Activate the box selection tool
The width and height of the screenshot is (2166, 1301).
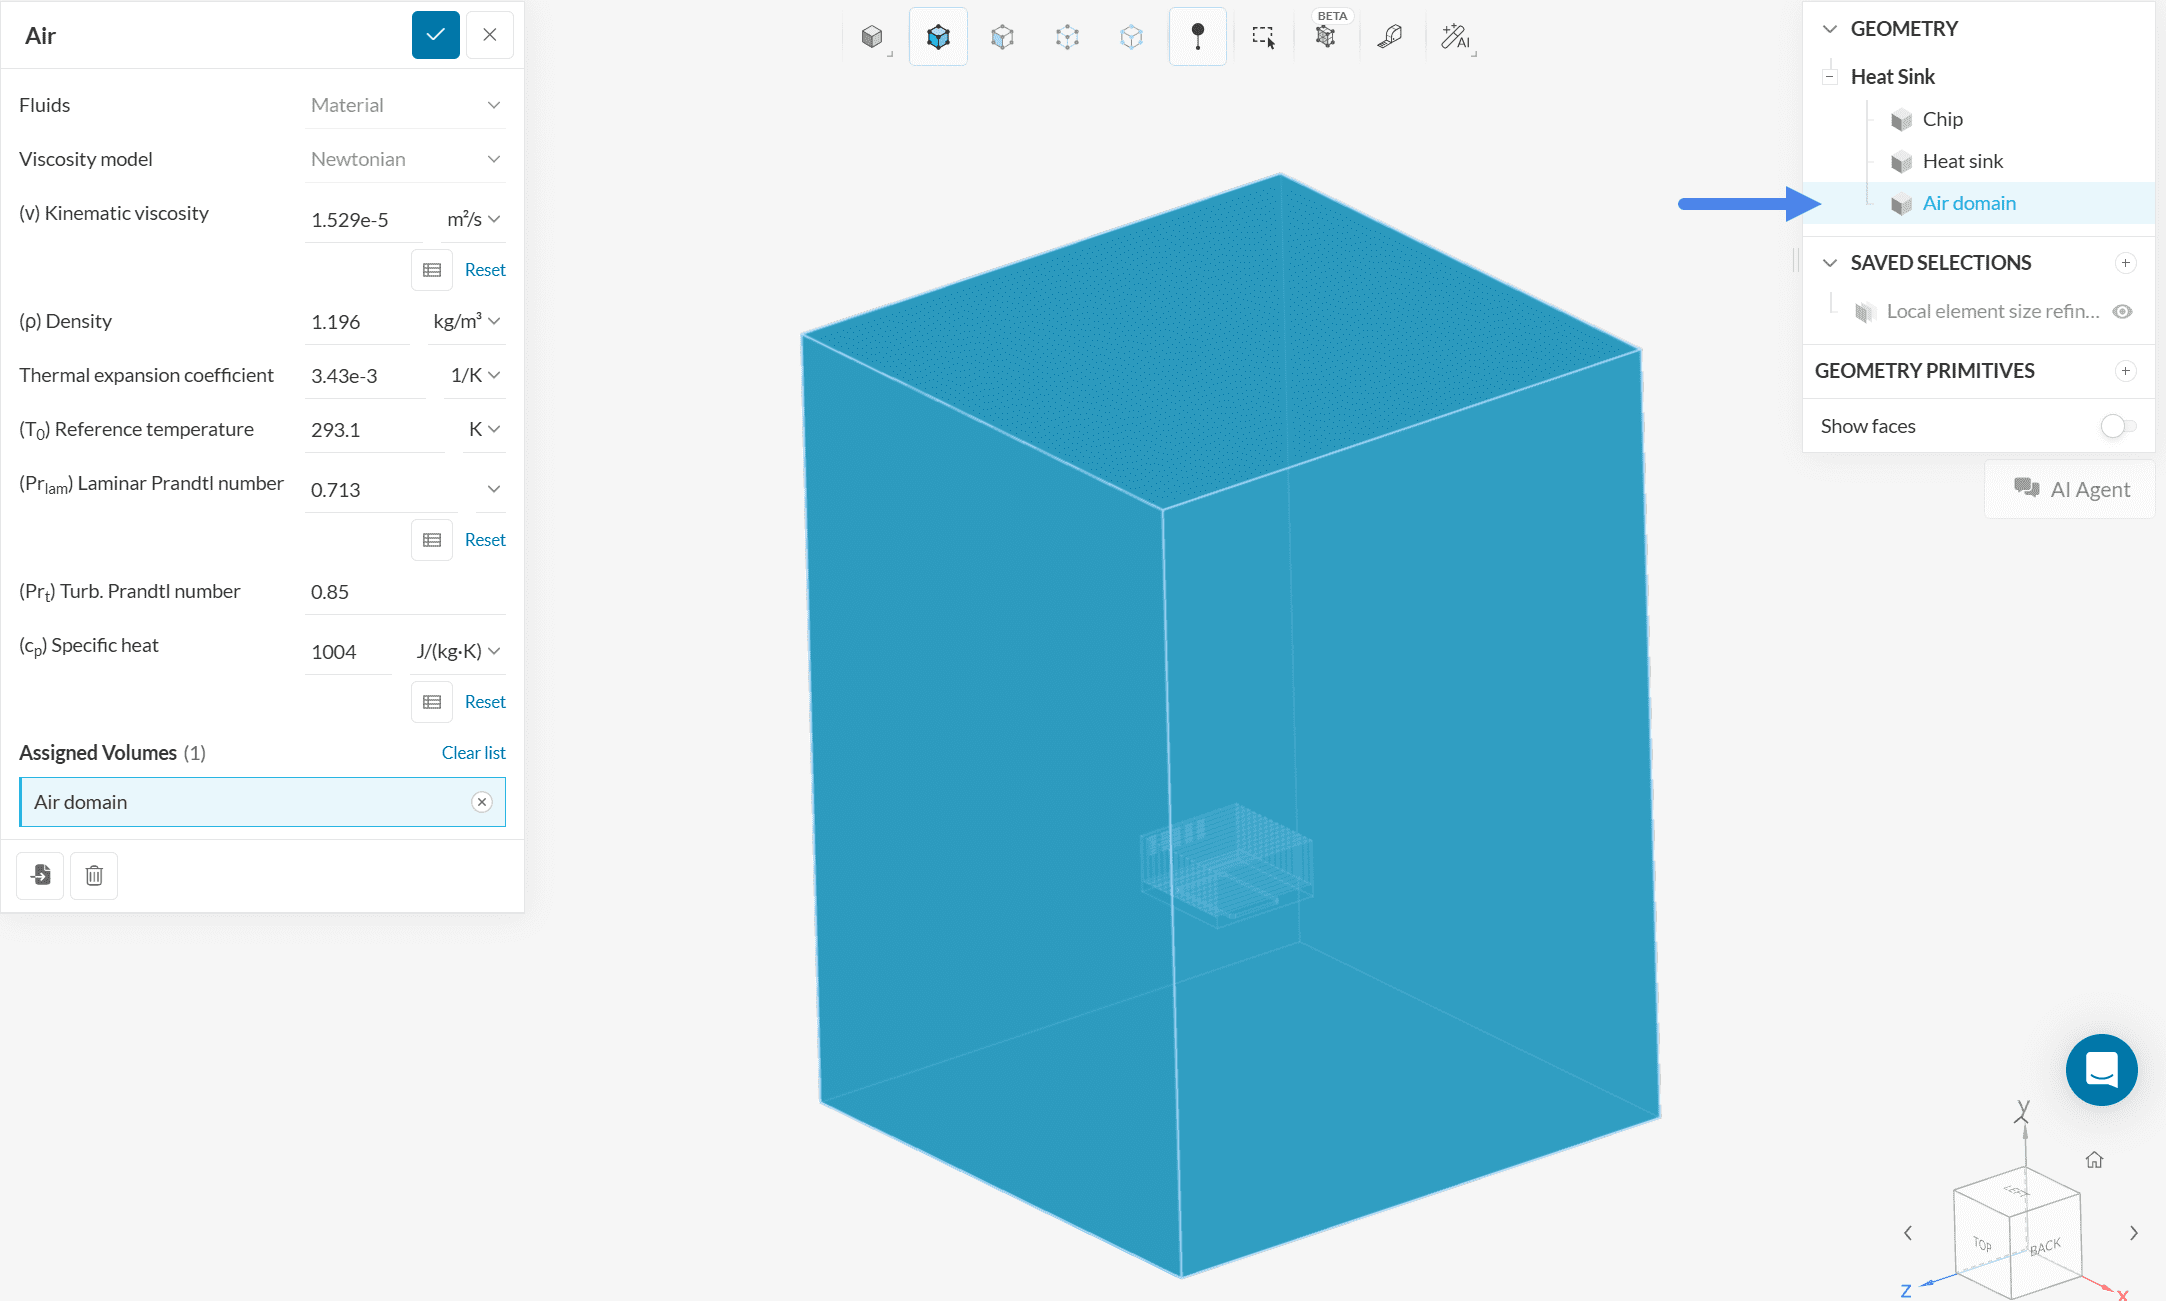coord(1263,37)
